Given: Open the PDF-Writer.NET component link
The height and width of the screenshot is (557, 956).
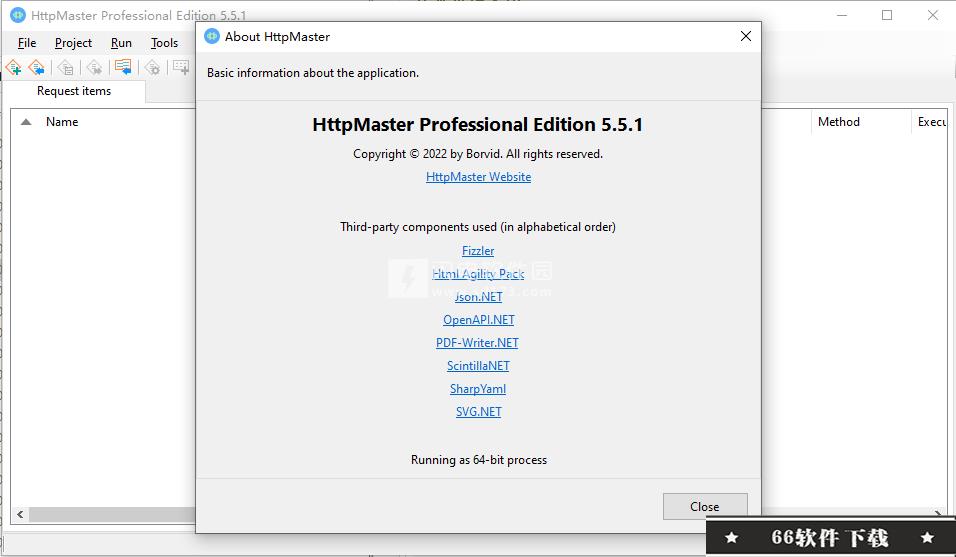Looking at the screenshot, I should [477, 342].
